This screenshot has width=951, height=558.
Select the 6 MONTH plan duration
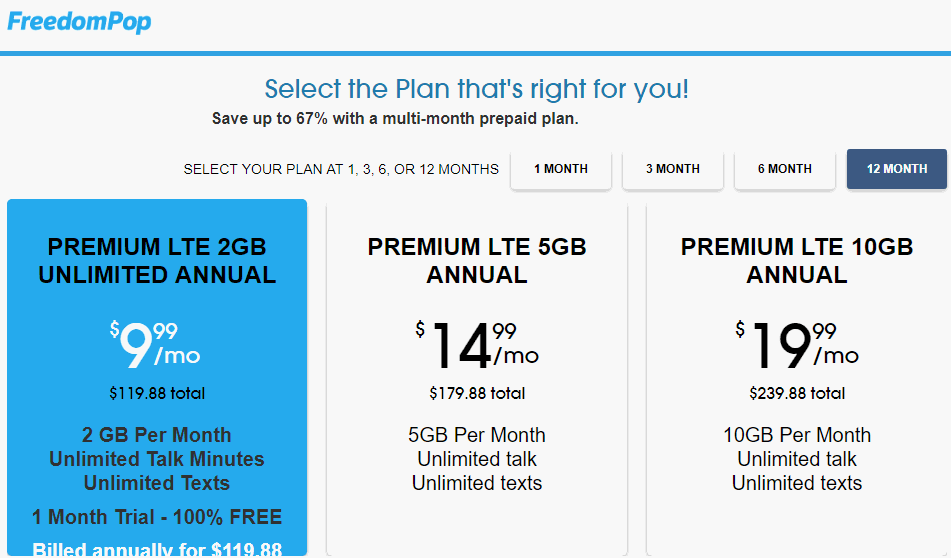pyautogui.click(x=785, y=169)
